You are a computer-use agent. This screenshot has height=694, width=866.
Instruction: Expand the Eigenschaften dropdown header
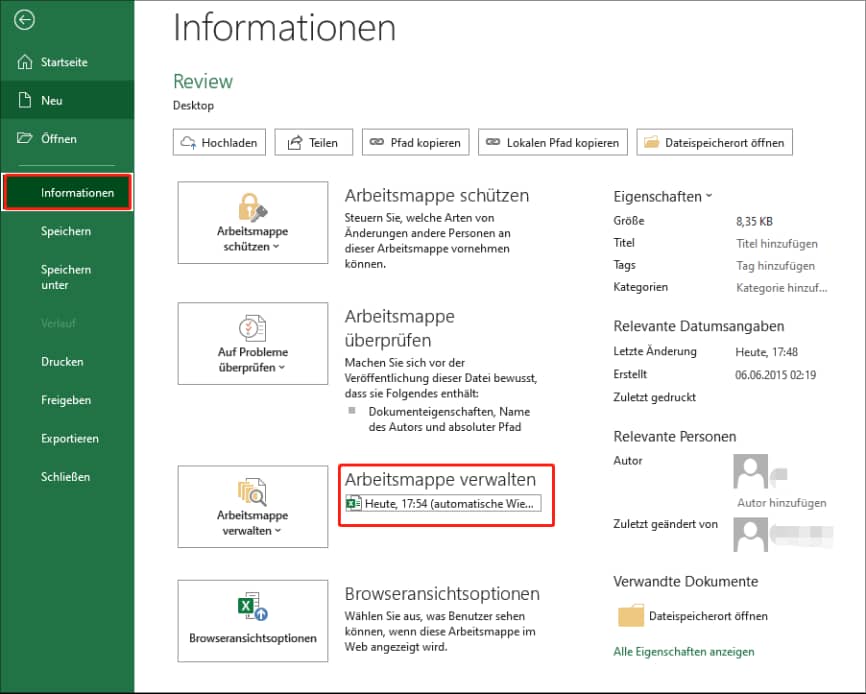click(x=663, y=197)
